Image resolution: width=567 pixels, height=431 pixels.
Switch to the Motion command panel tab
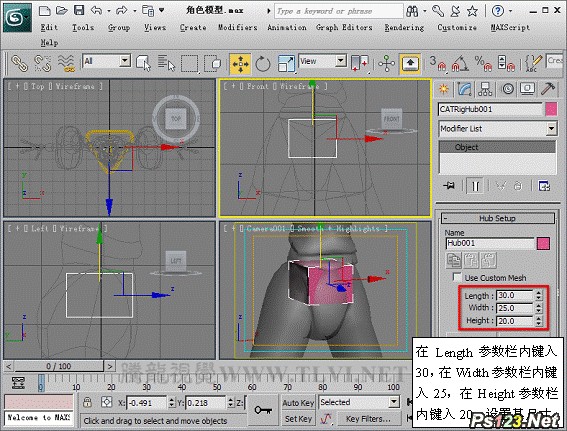click(x=508, y=89)
